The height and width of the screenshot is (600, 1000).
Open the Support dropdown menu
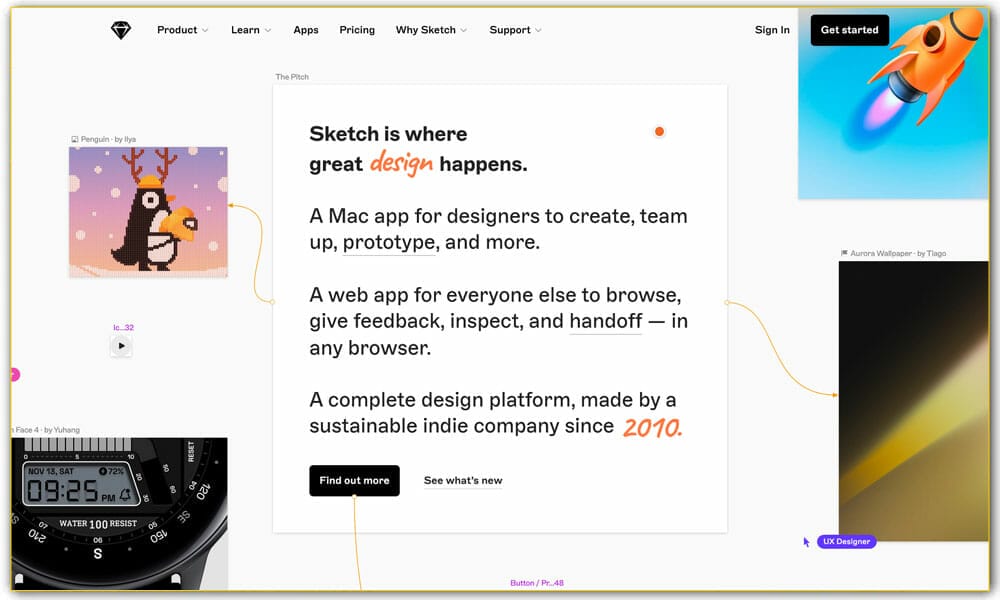coord(515,30)
